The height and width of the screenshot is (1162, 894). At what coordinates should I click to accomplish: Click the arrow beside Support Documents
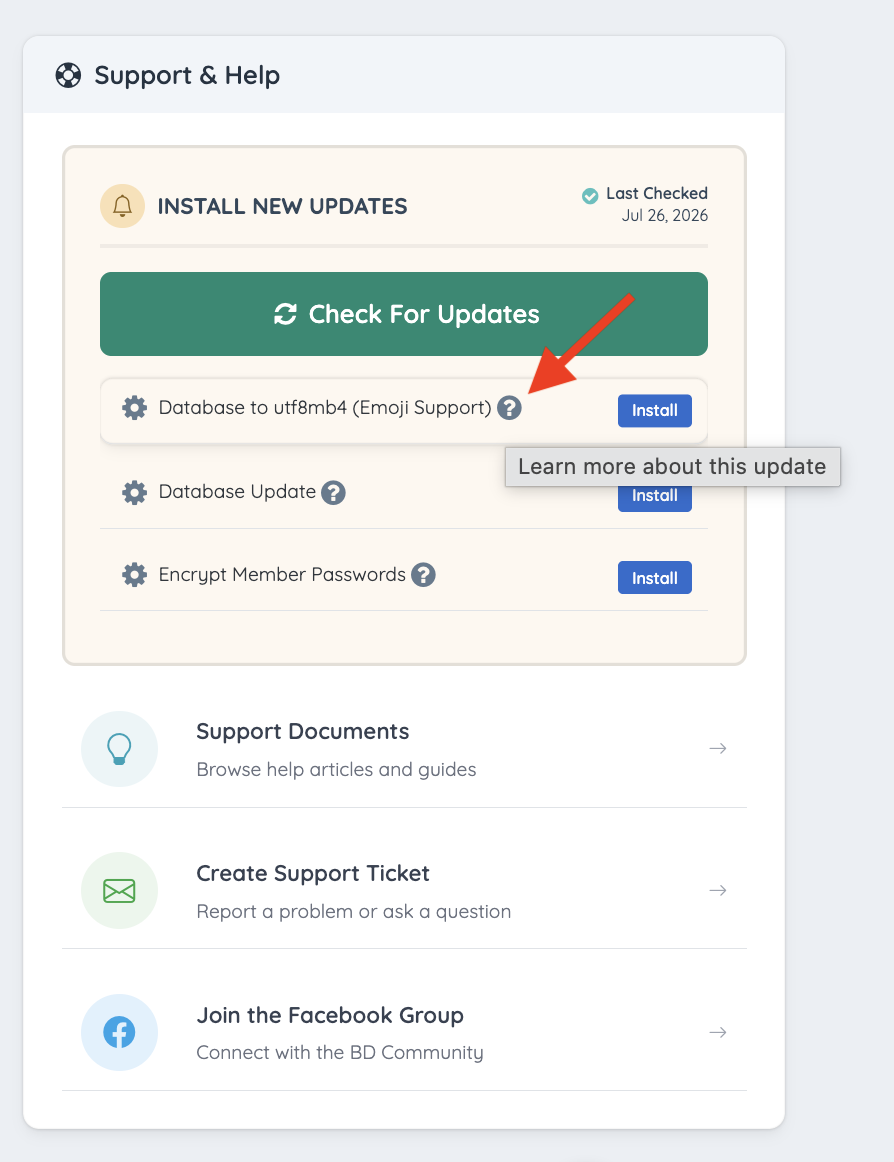pos(718,748)
